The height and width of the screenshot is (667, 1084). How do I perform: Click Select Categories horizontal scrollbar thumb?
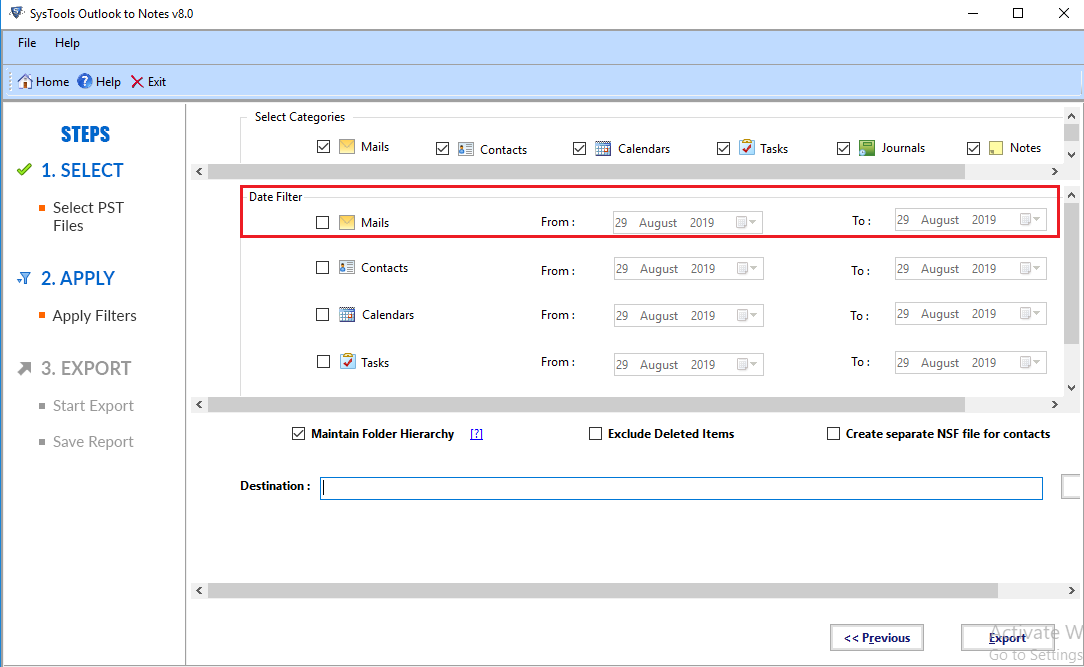(586, 171)
